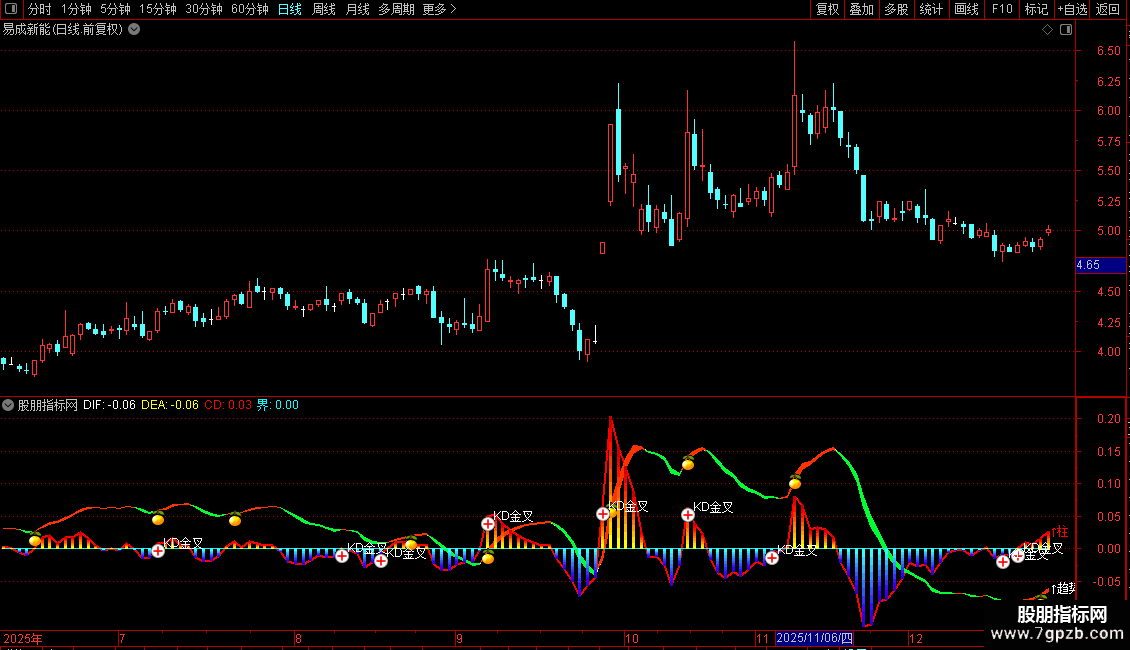Click the KD金叉 plus marker near September
The image size is (1130, 650).
point(488,523)
